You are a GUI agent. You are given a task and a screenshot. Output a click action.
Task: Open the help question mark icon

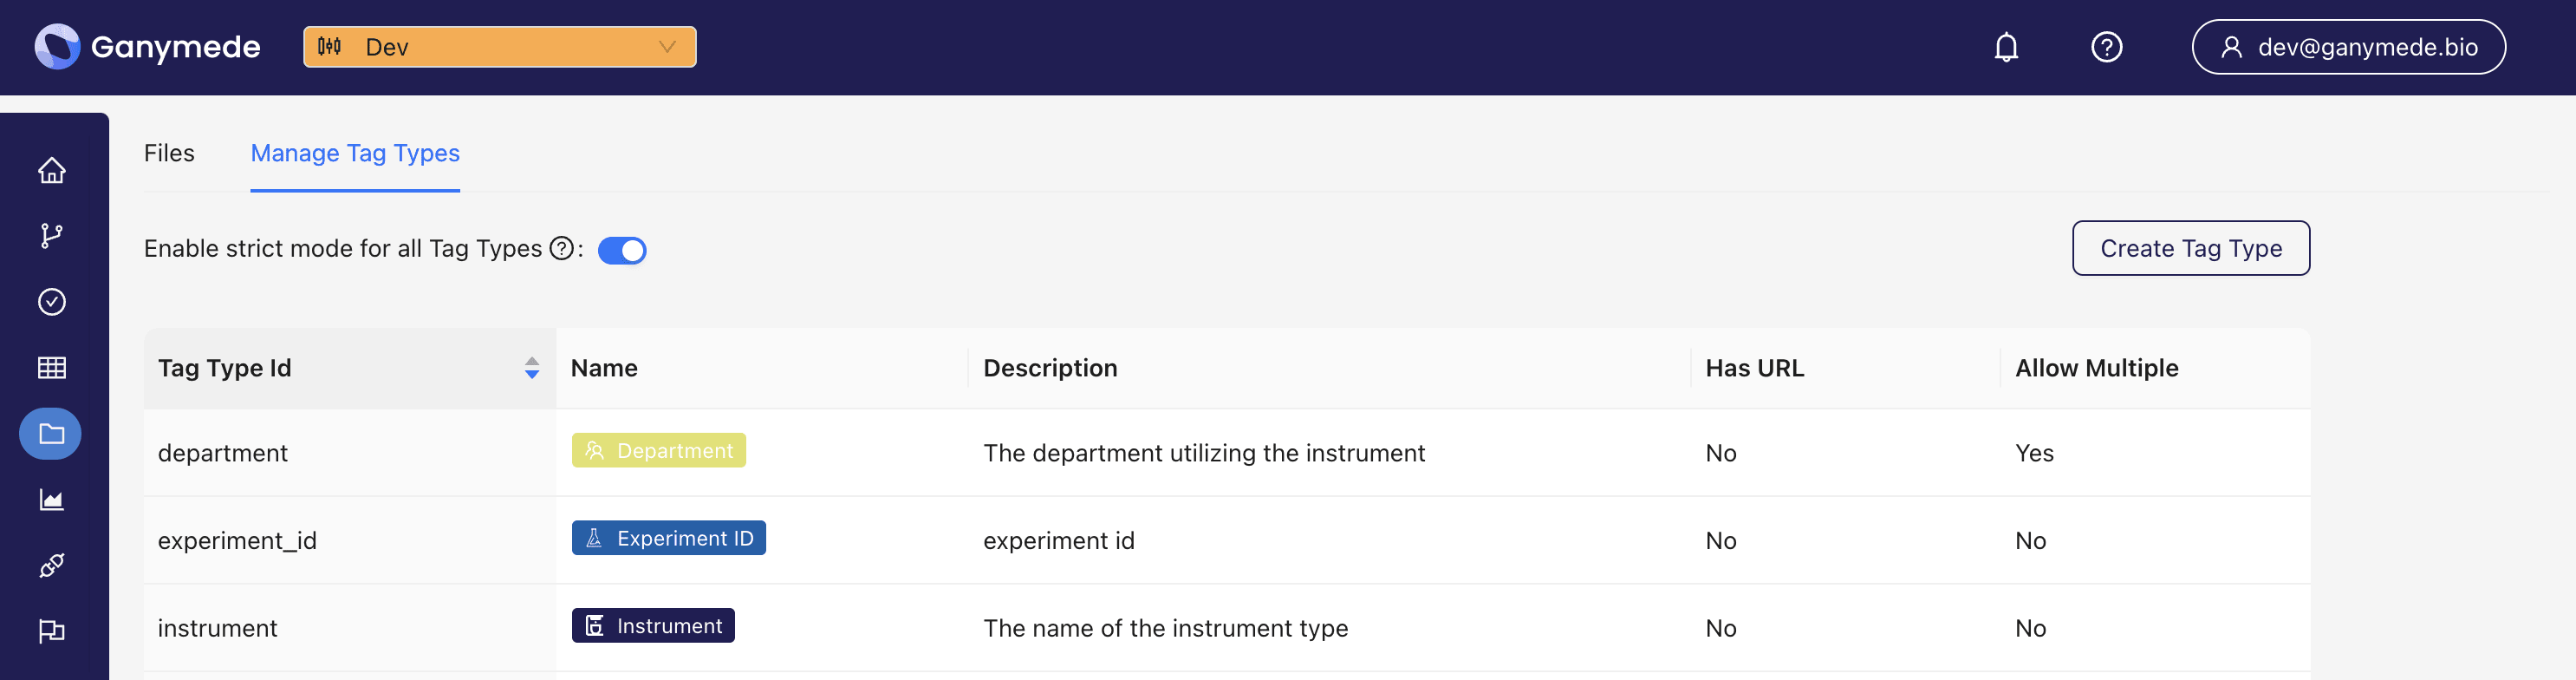(x=2106, y=47)
